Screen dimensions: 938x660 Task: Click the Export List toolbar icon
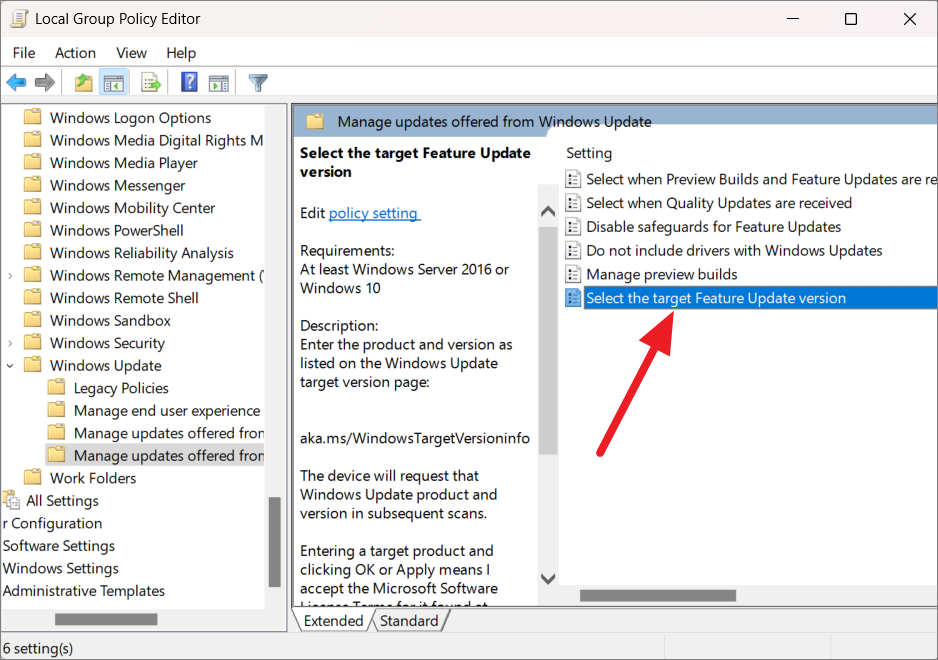151,83
